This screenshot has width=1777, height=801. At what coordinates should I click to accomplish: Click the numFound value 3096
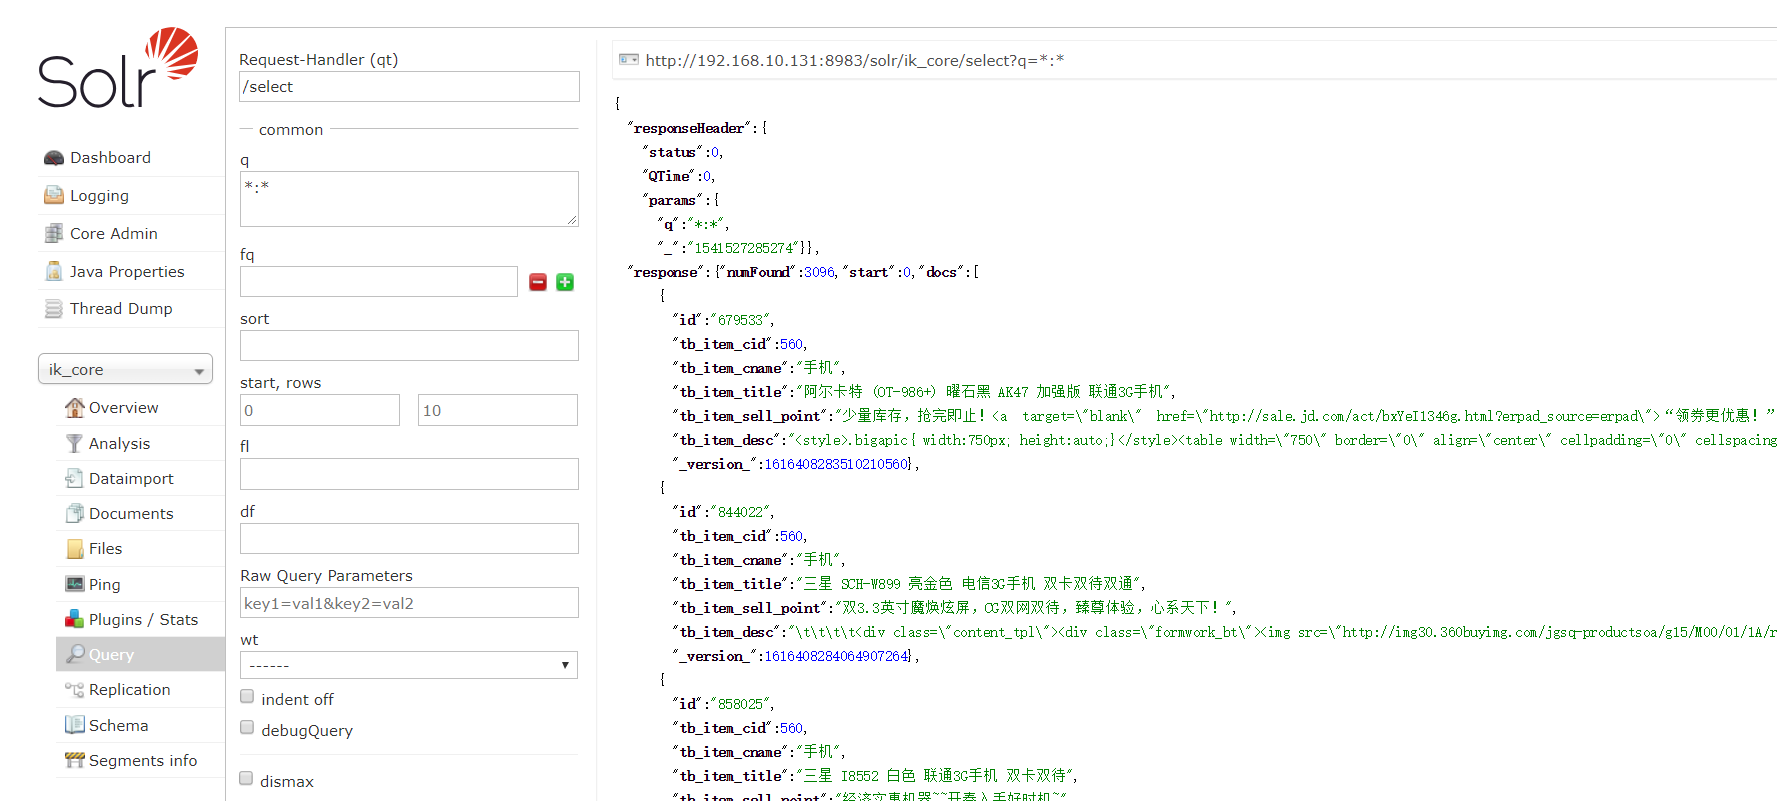pos(819,272)
